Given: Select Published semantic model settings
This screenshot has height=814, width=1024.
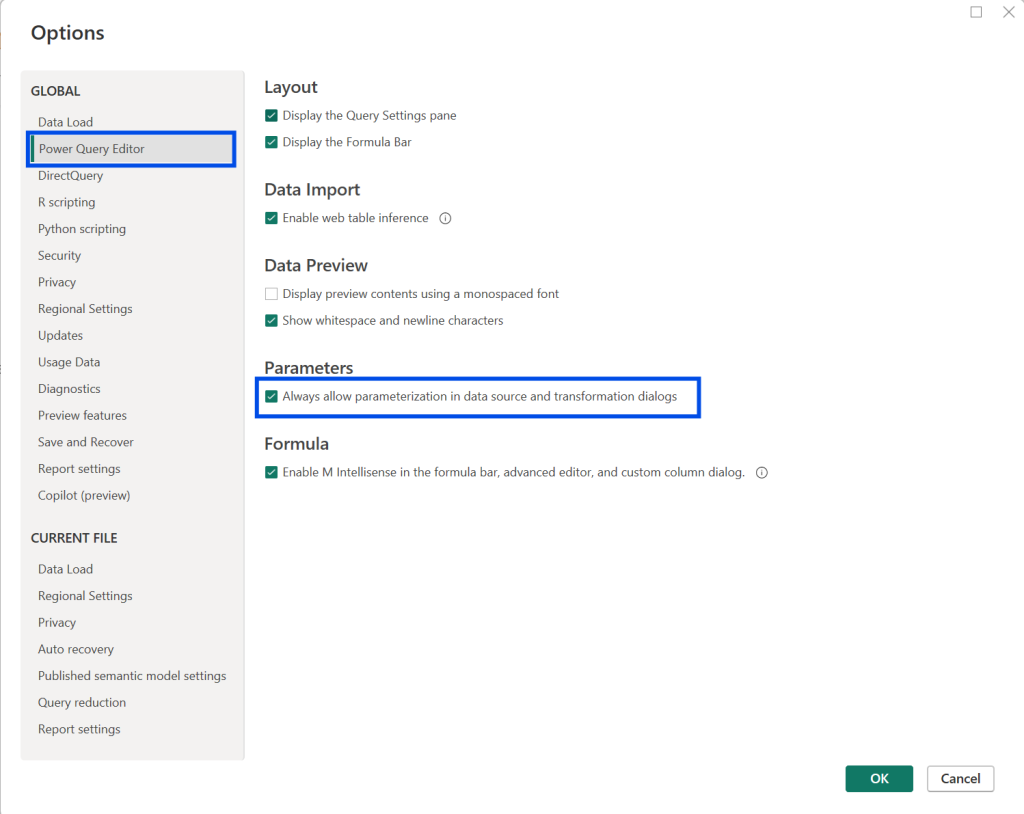Looking at the screenshot, I should tap(132, 676).
